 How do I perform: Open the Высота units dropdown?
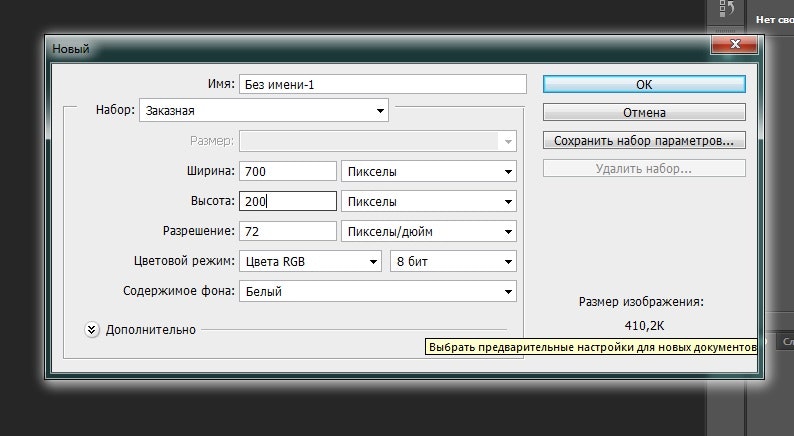429,201
